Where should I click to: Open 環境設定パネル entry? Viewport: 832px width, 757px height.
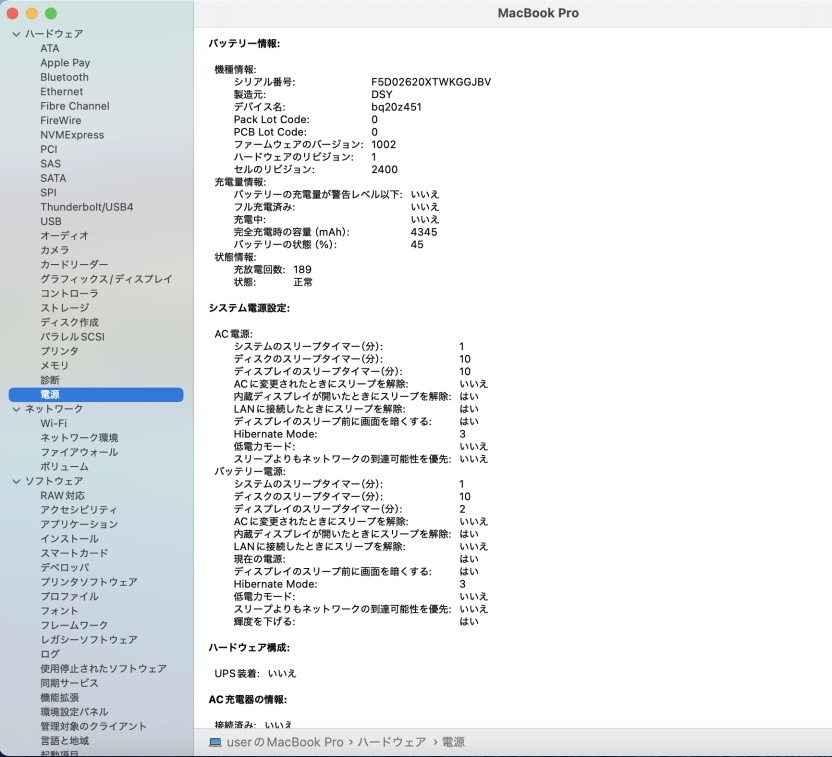[x=74, y=712]
